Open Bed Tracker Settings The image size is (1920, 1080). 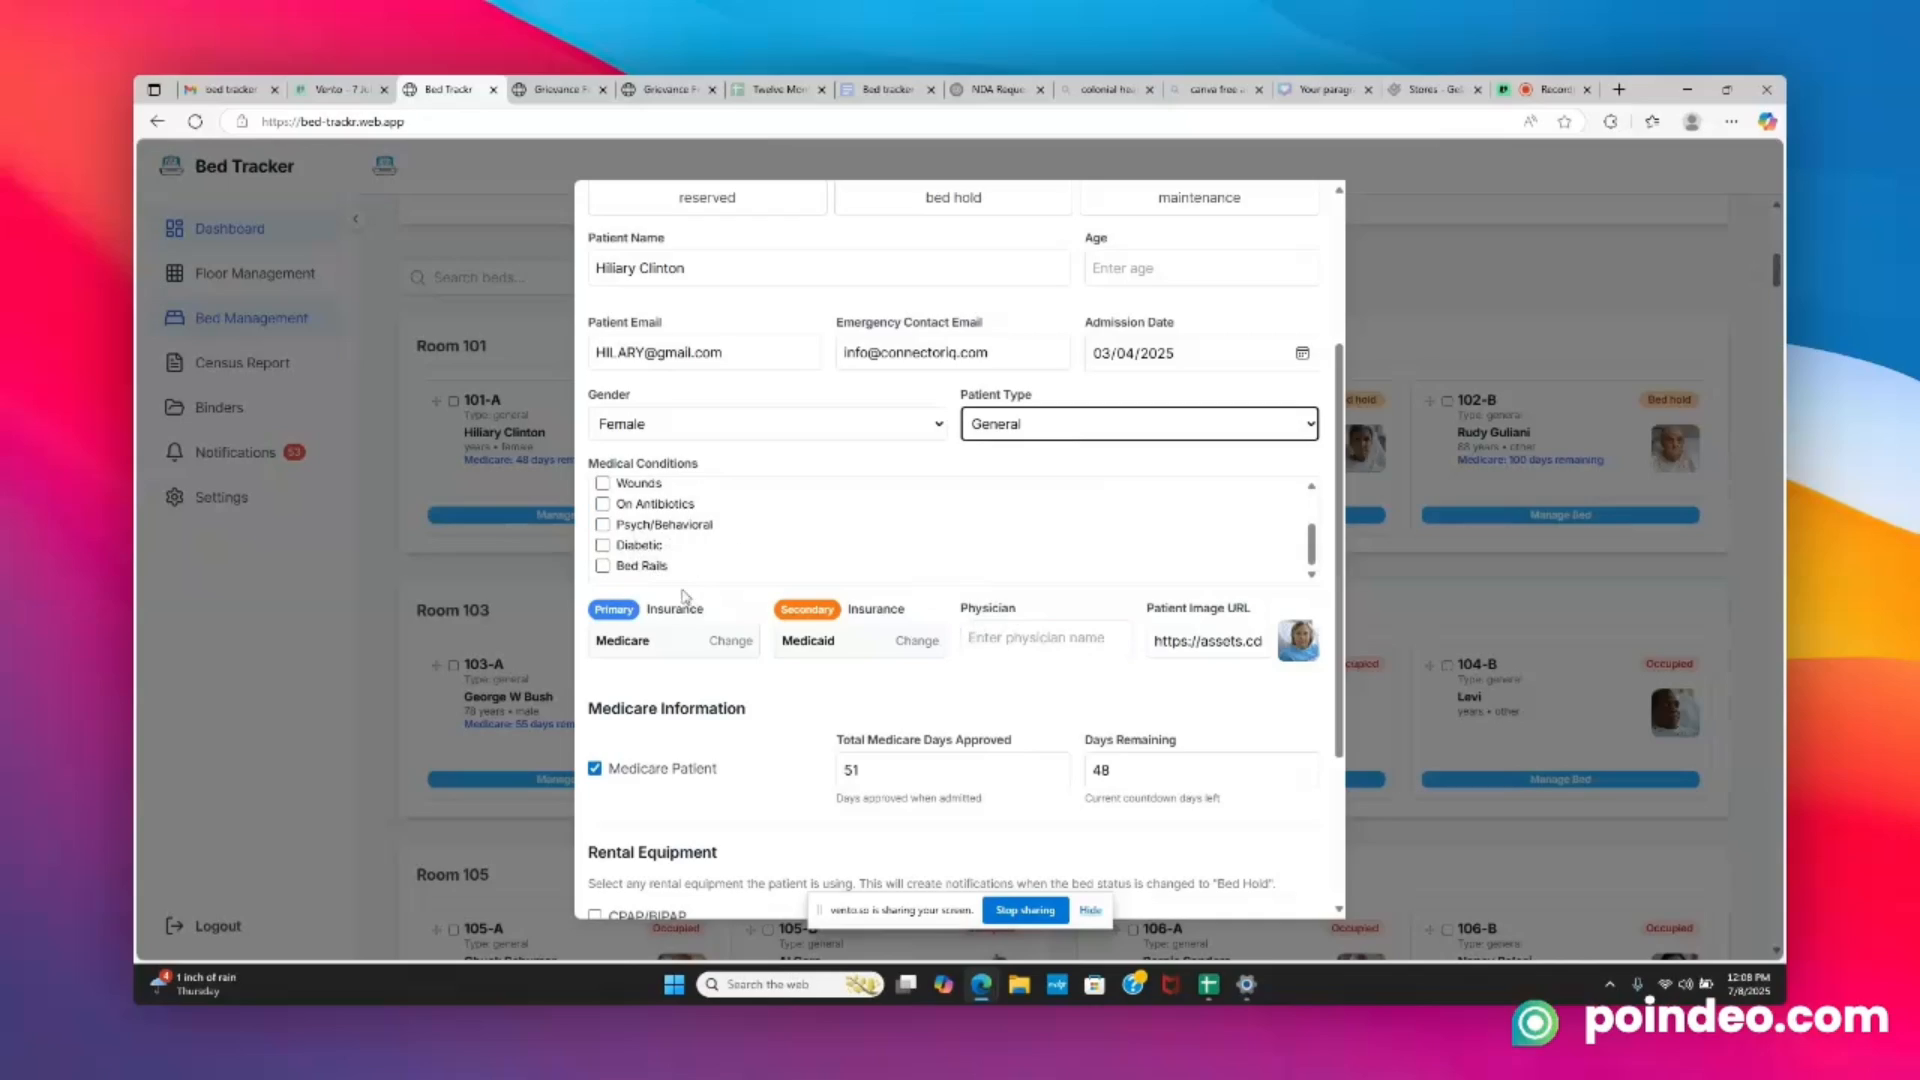[221, 497]
